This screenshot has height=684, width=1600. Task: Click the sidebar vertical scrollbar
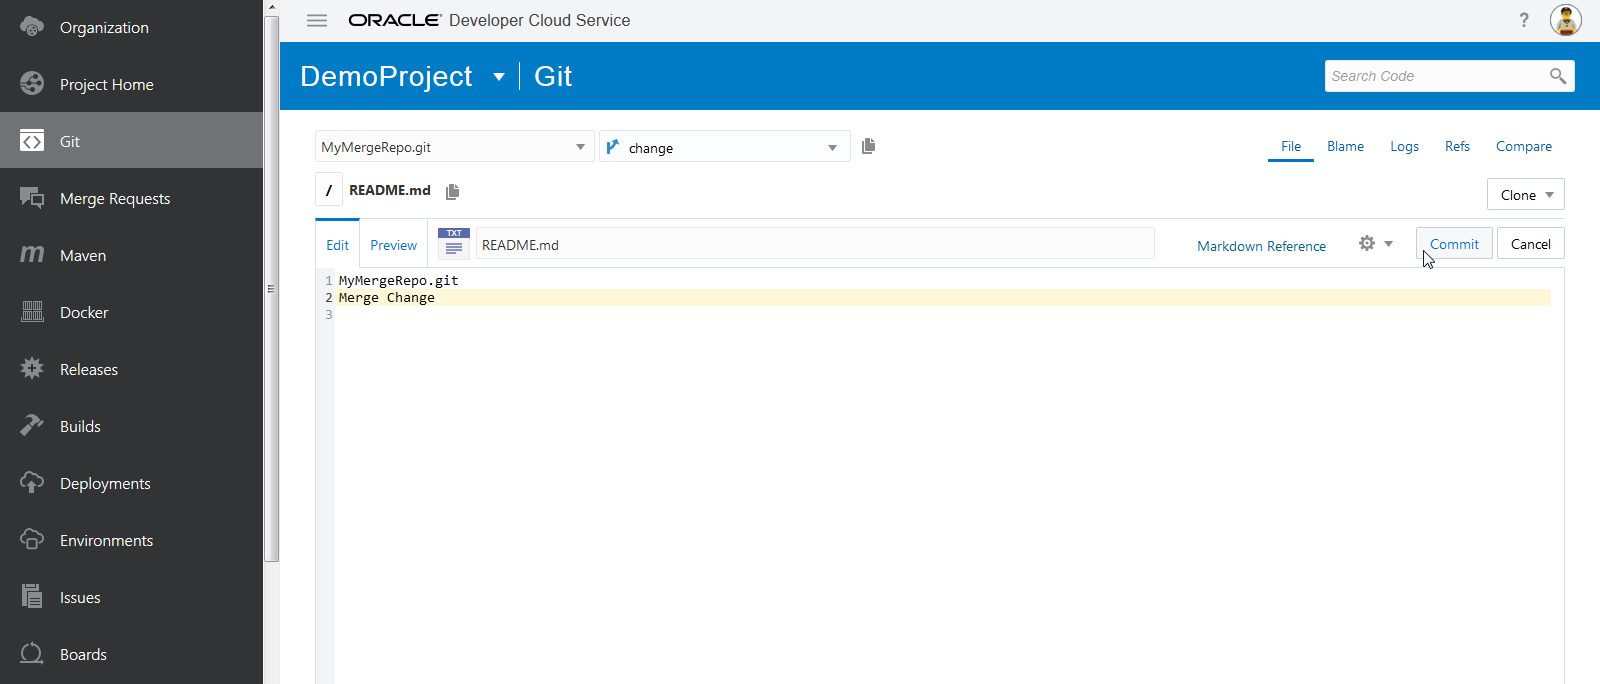pyautogui.click(x=271, y=290)
